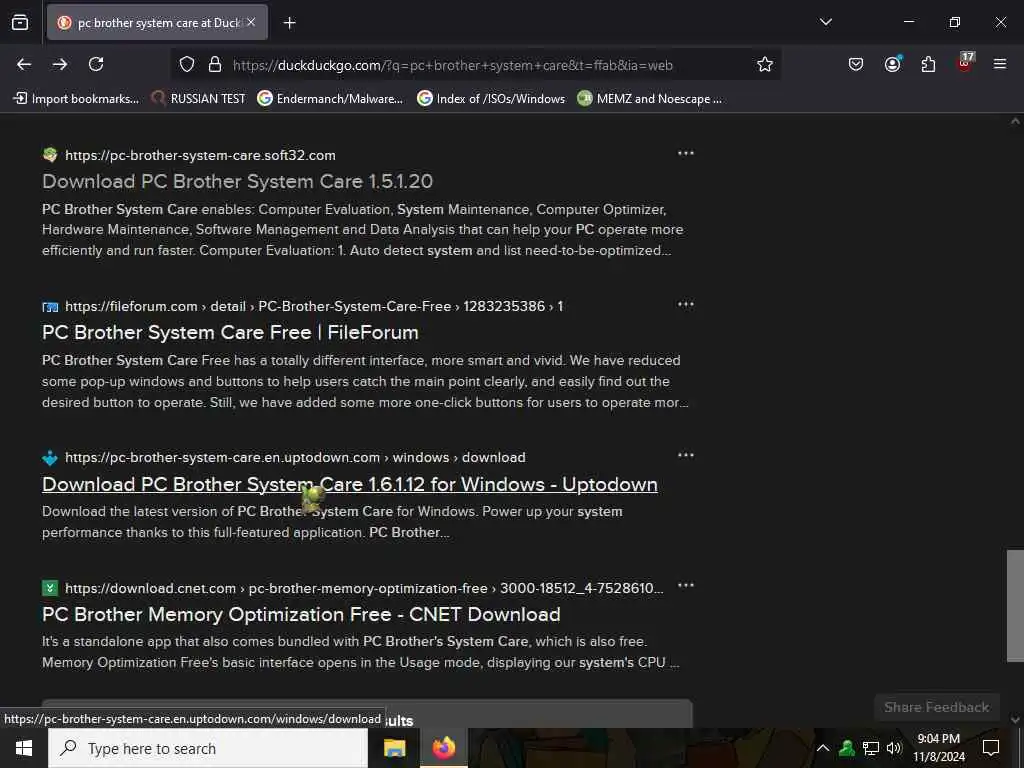Click the download.cnet.com result URL
Image resolution: width=1024 pixels, height=768 pixels.
[364, 588]
